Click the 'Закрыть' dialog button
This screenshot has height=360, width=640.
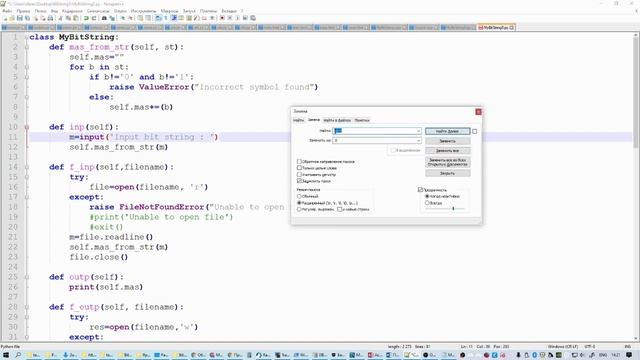448,173
